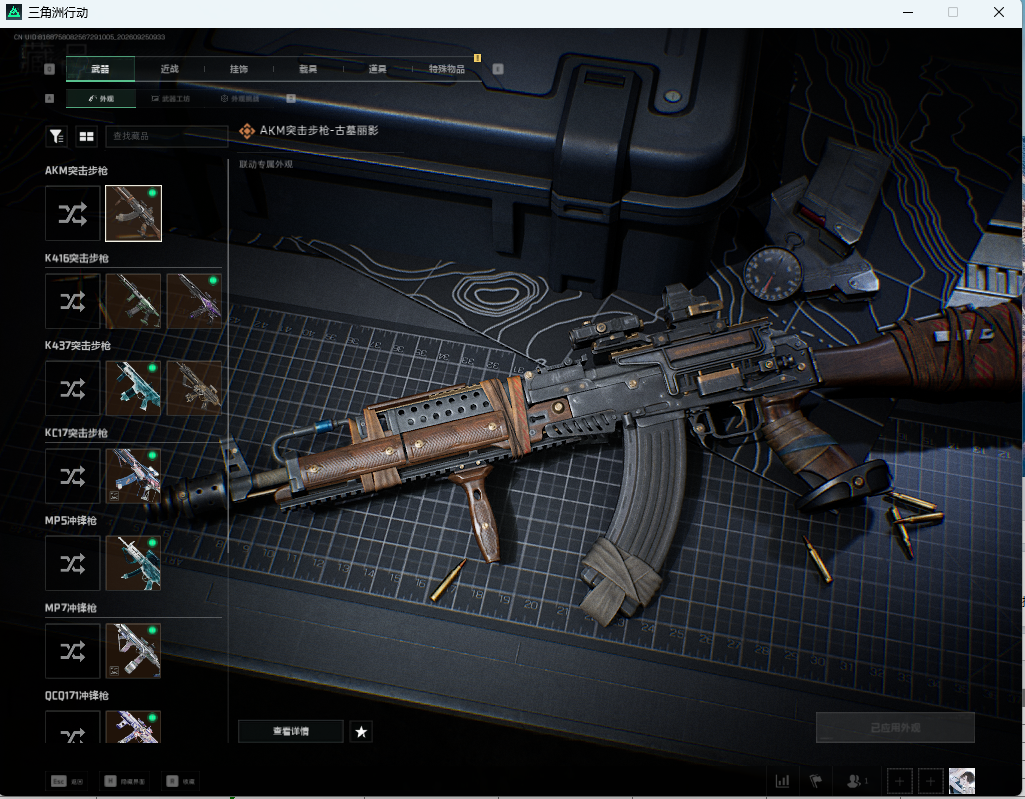Screen dimensions: 1025x799
Task: Switch to the grid view layout icon
Action: [86, 136]
